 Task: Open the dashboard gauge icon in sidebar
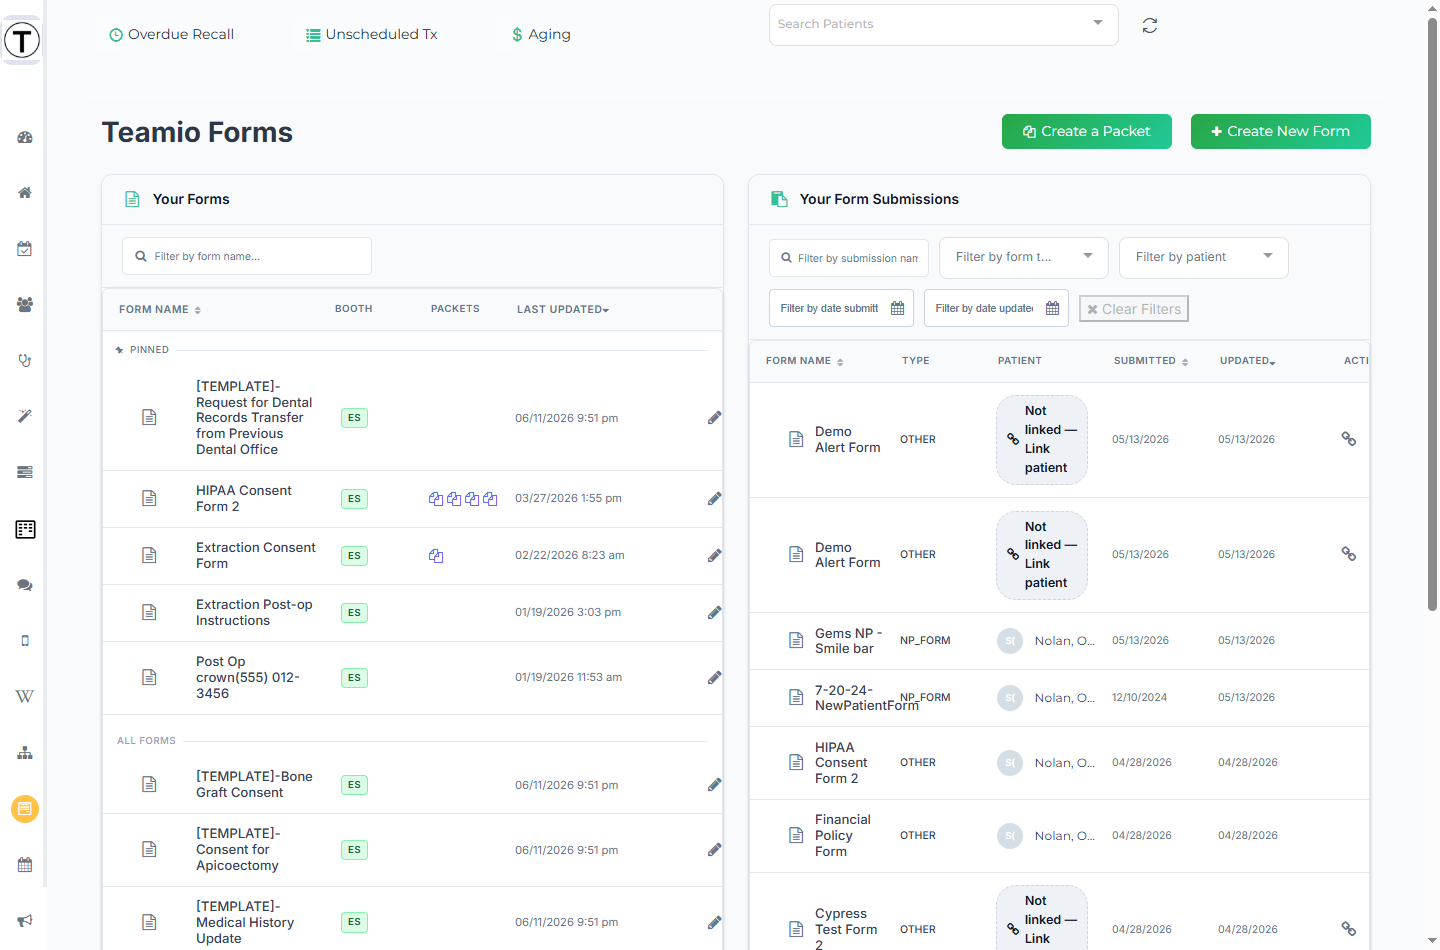click(25, 137)
